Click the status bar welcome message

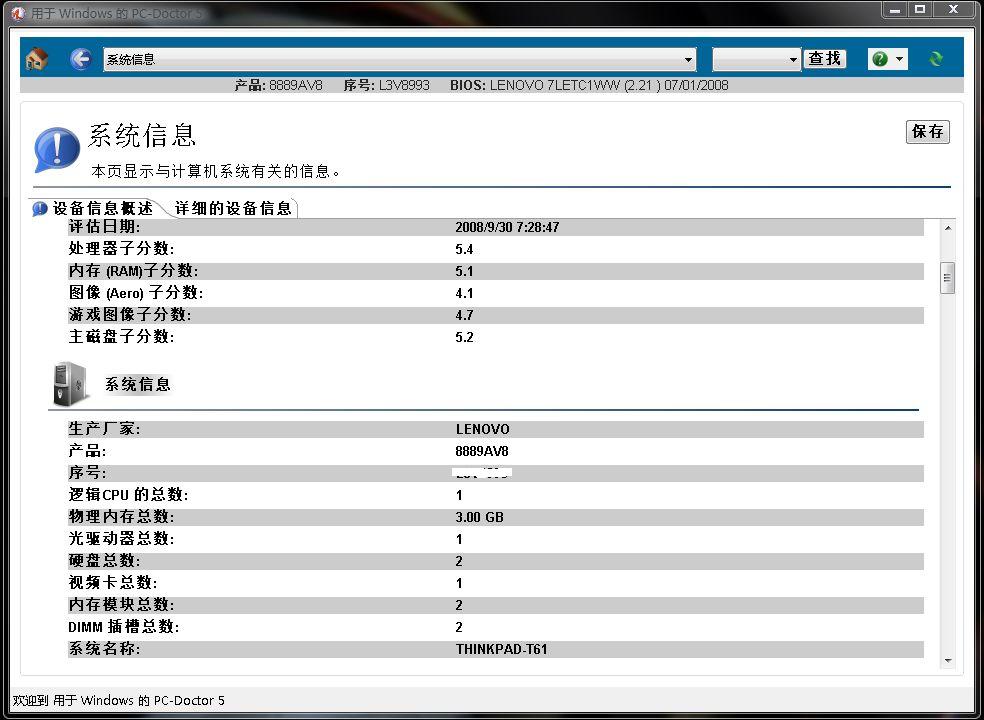tap(119, 701)
